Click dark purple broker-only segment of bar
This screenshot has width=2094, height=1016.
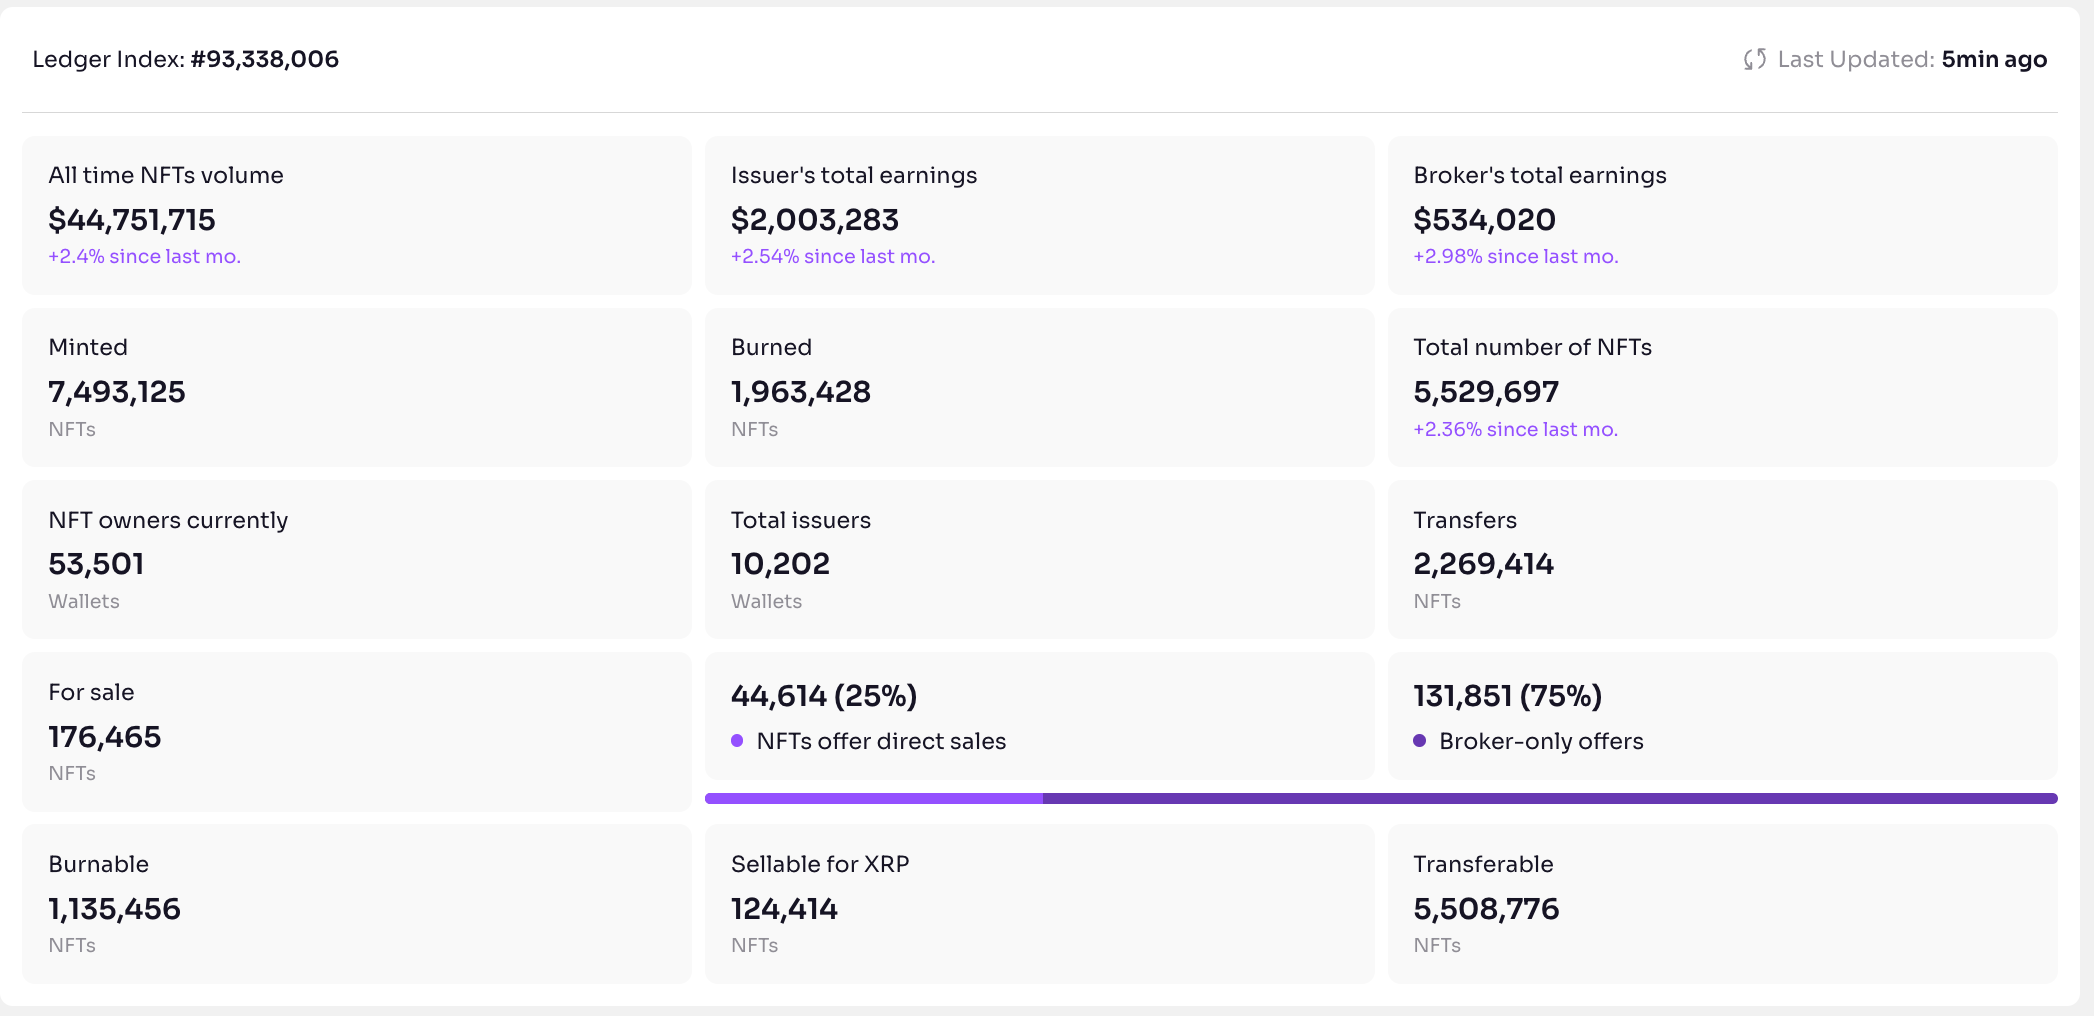click(1550, 798)
